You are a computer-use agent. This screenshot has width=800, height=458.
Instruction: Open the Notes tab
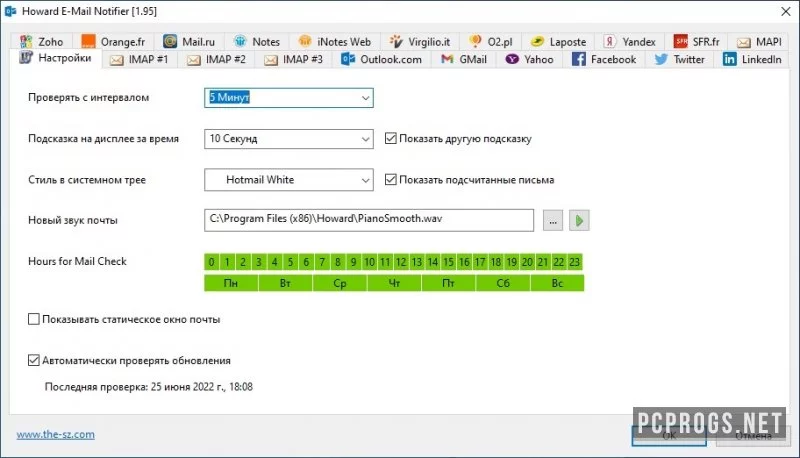[257, 41]
